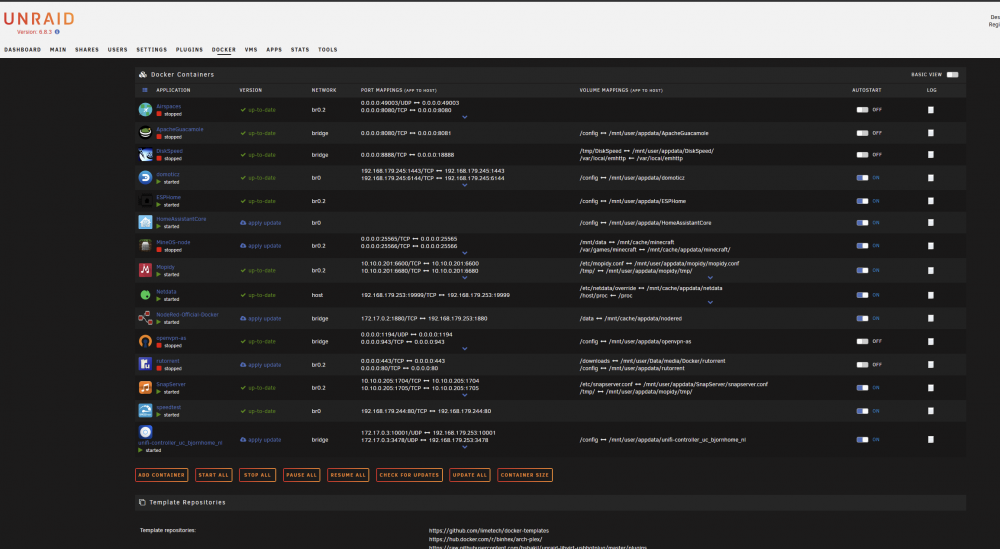This screenshot has height=549, width=1000.
Task: Go to the Dashboard tab
Action: pos(22,50)
